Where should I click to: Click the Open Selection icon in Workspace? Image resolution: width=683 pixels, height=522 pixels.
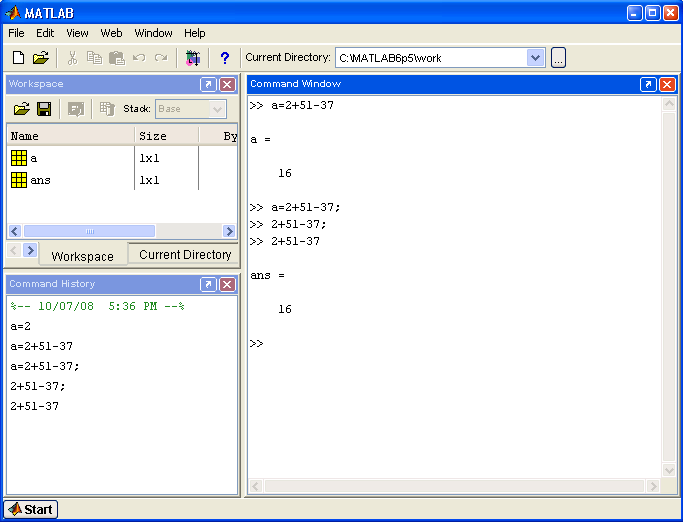coord(76,109)
